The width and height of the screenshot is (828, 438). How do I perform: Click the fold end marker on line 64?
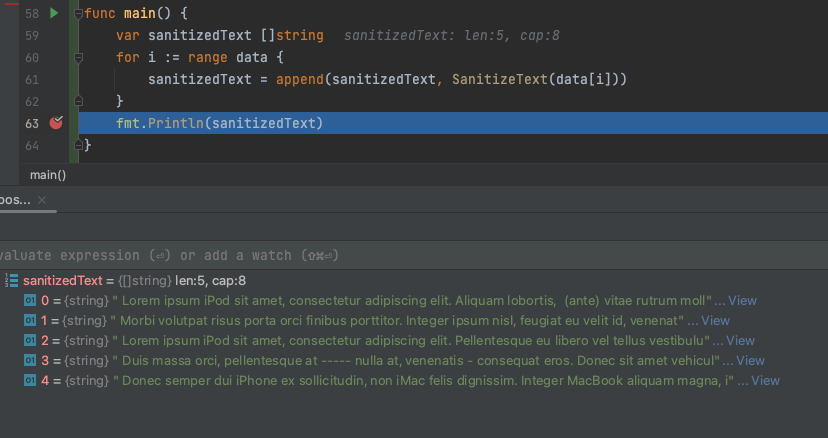tap(76, 145)
